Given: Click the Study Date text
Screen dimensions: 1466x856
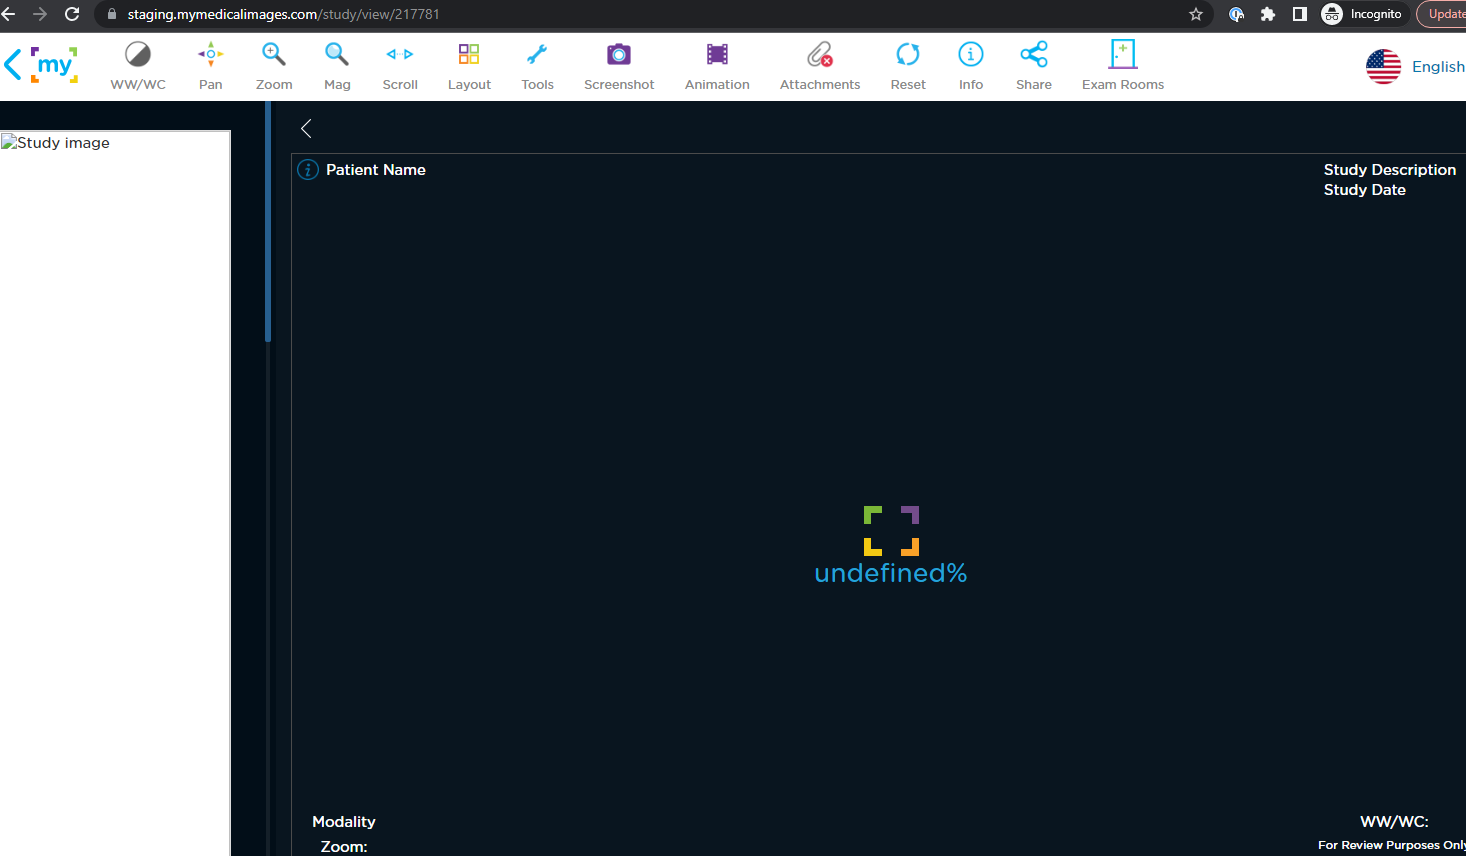Looking at the screenshot, I should pos(1365,190).
